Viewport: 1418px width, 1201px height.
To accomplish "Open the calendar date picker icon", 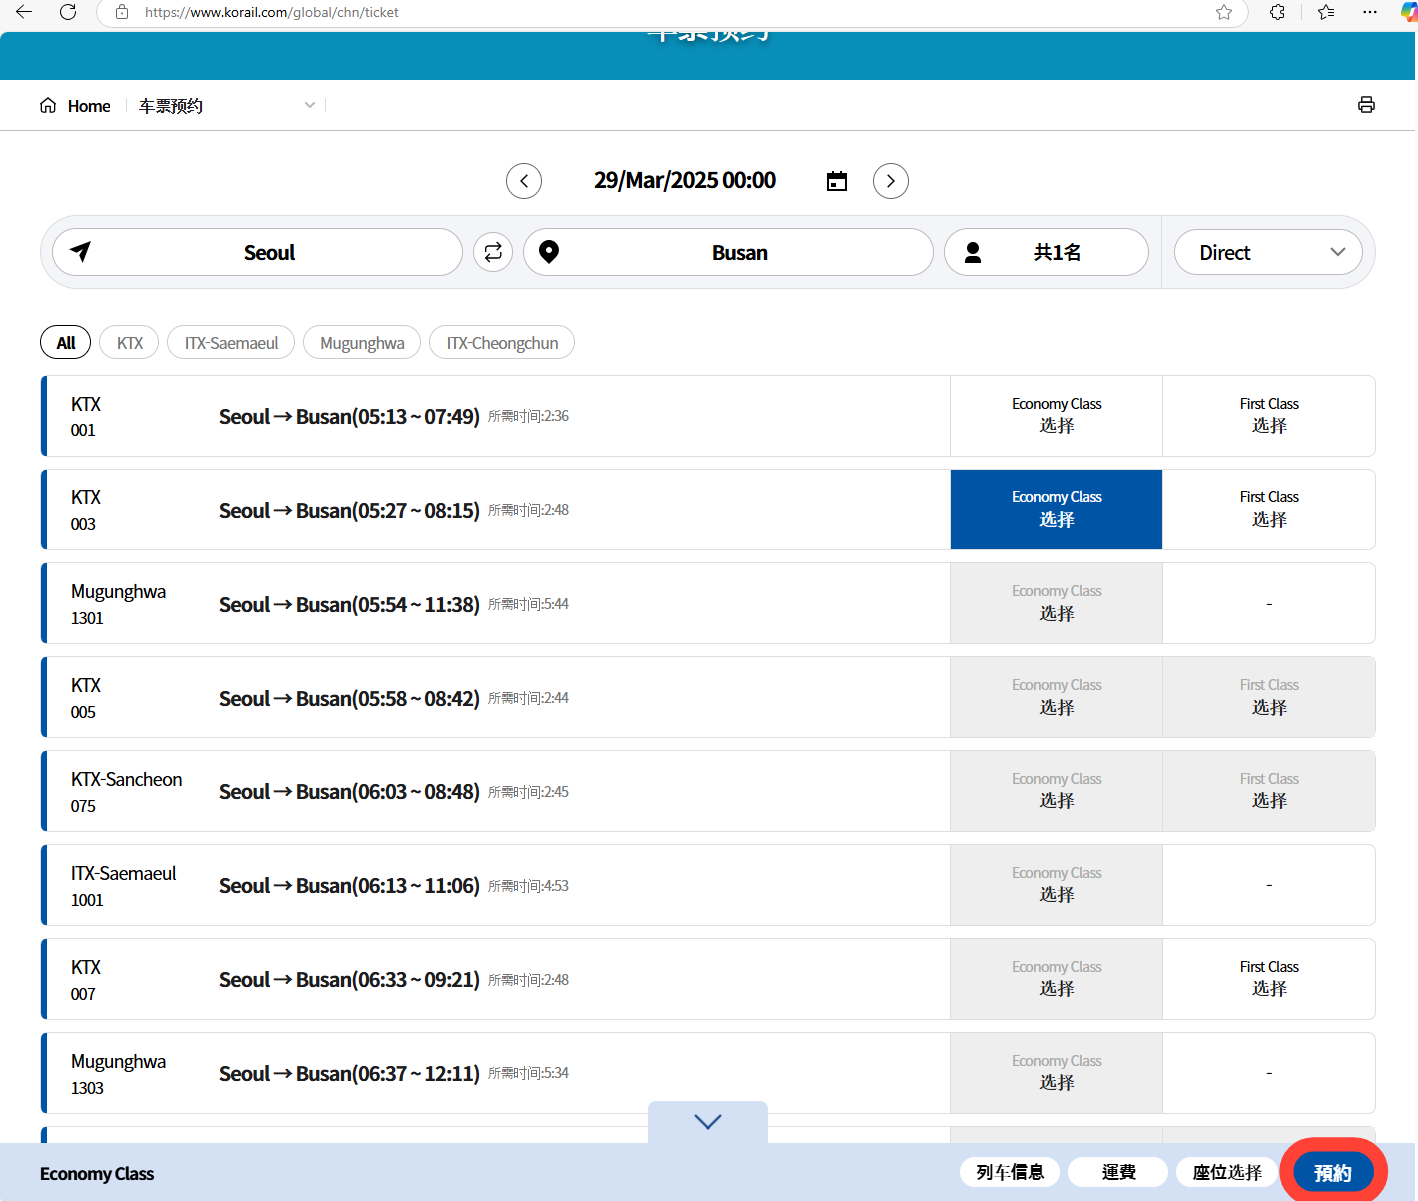I will 837,181.
